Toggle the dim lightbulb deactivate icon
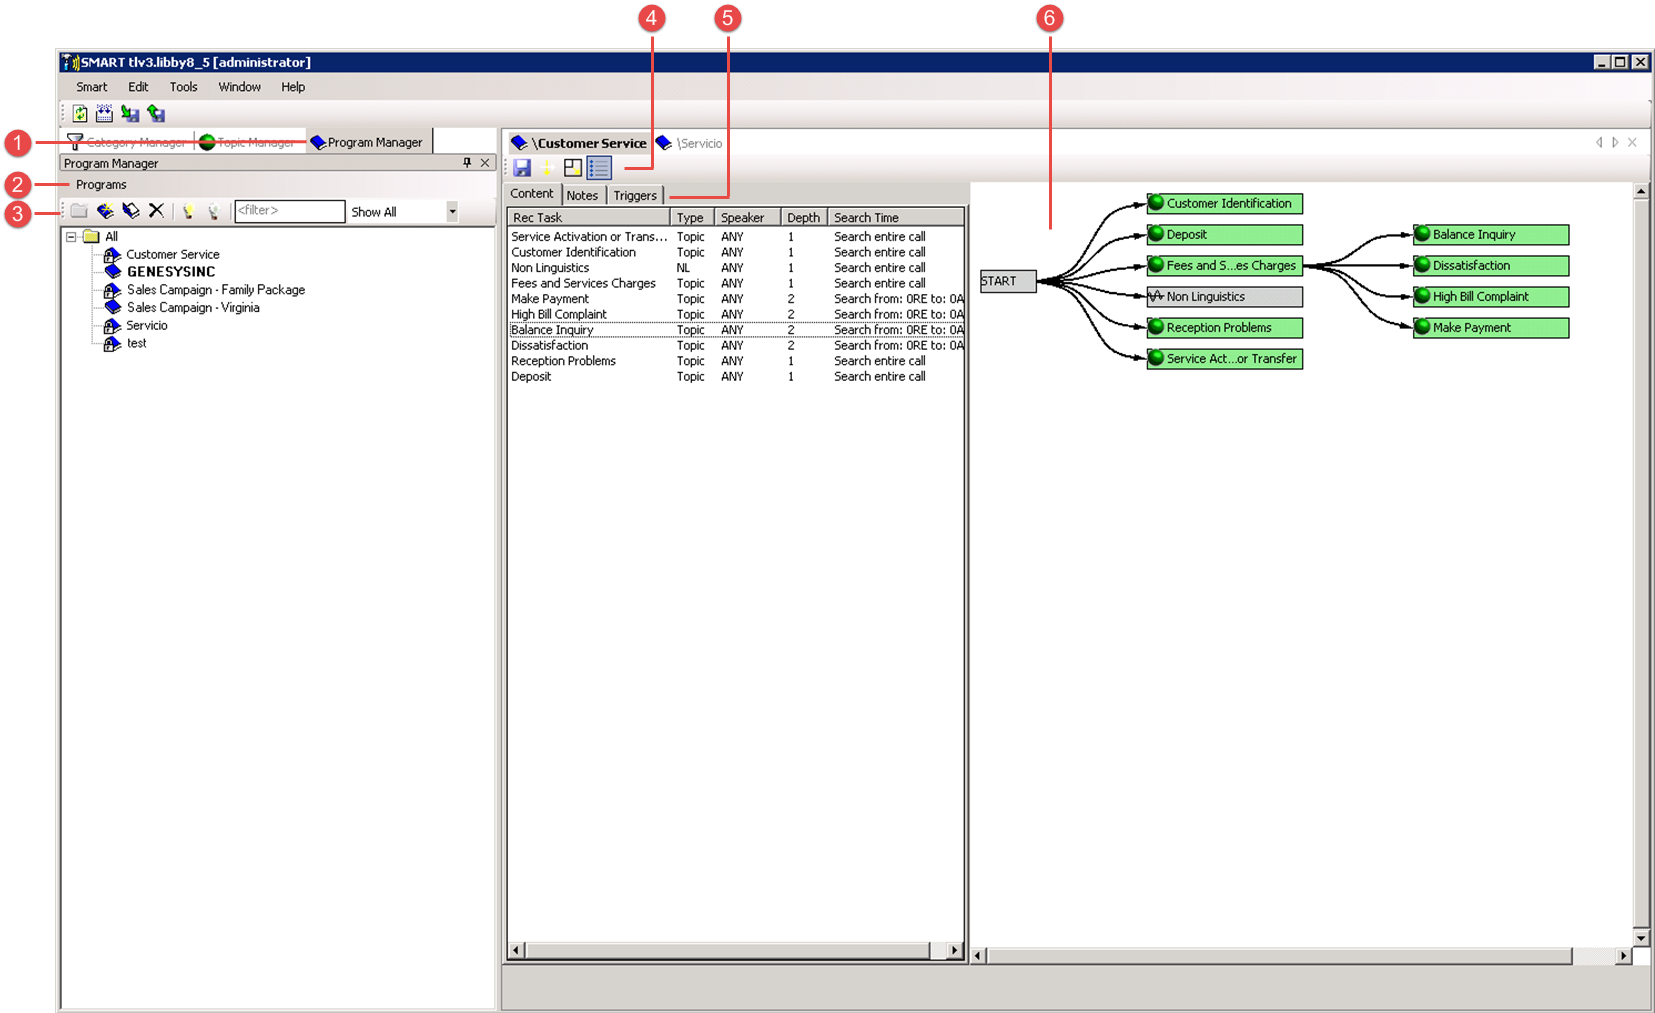 213,211
